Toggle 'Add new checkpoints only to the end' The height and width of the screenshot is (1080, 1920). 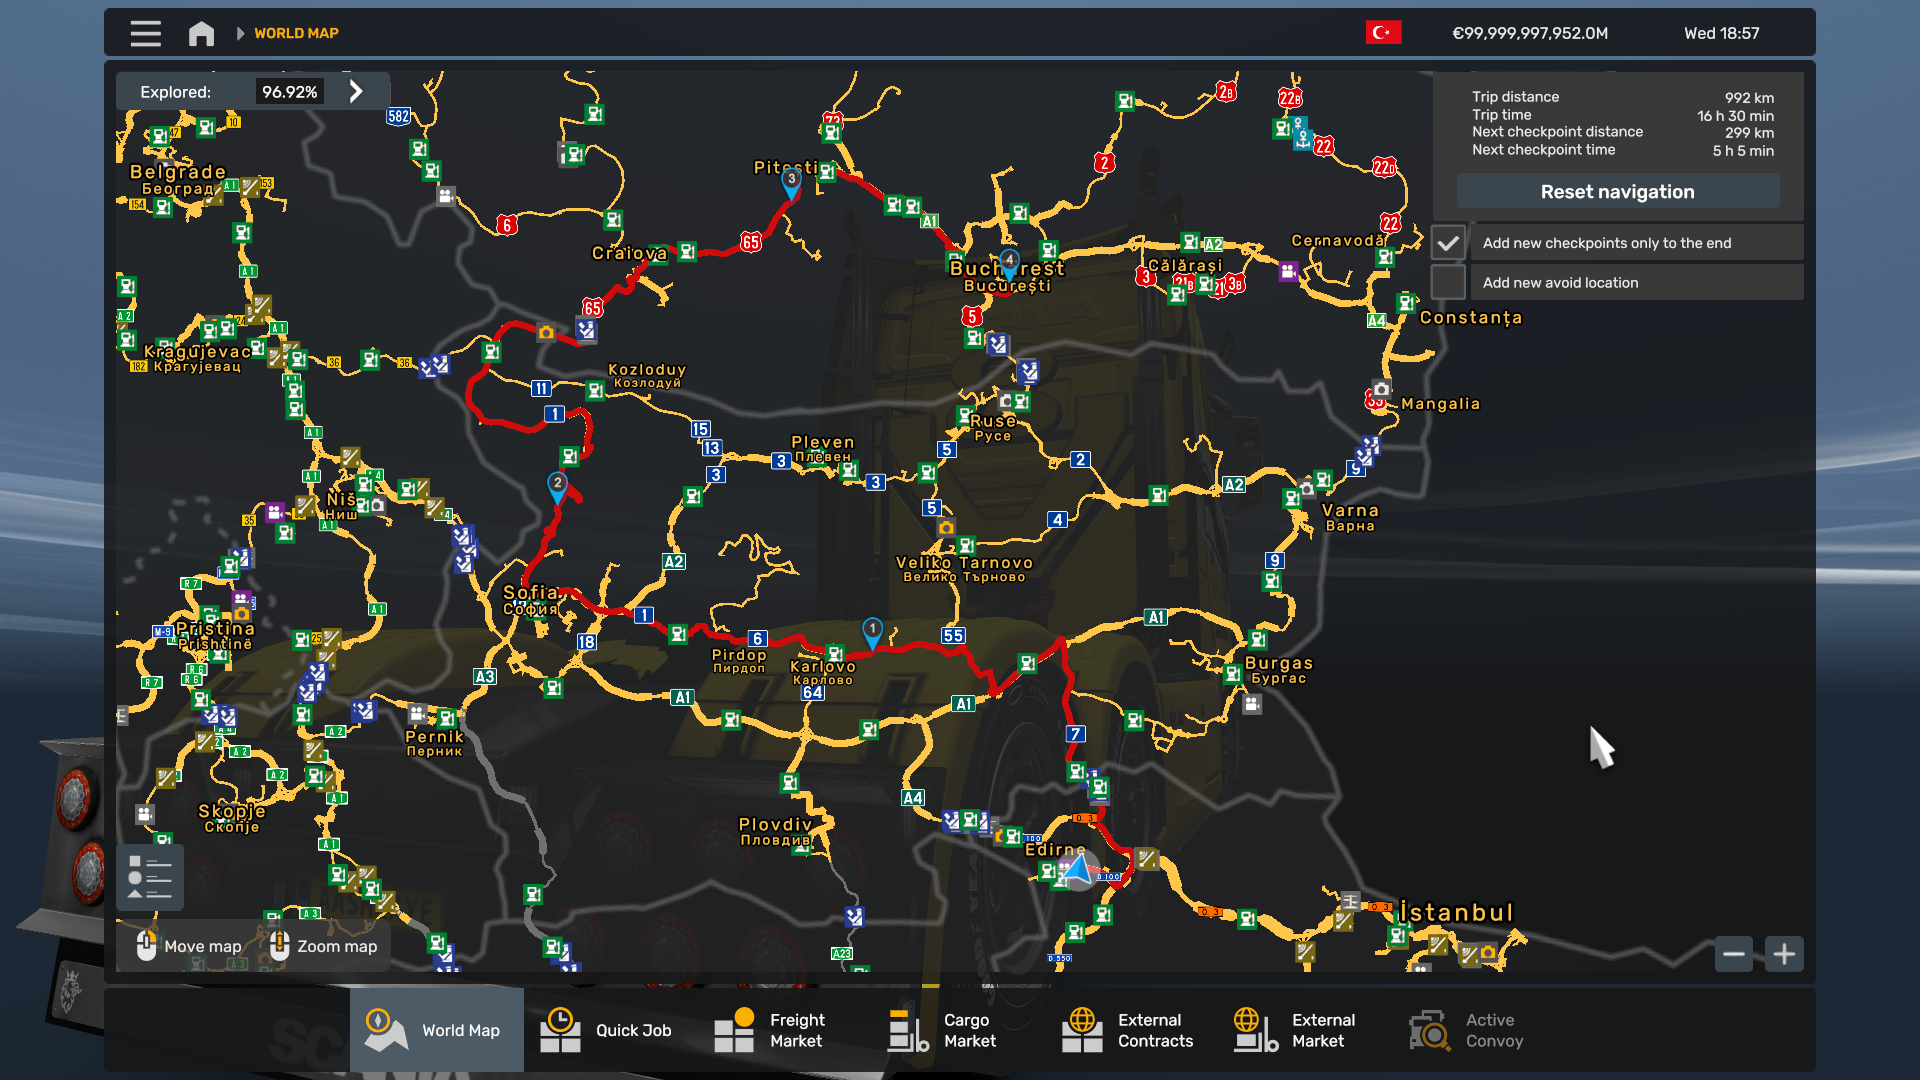pyautogui.click(x=1448, y=243)
